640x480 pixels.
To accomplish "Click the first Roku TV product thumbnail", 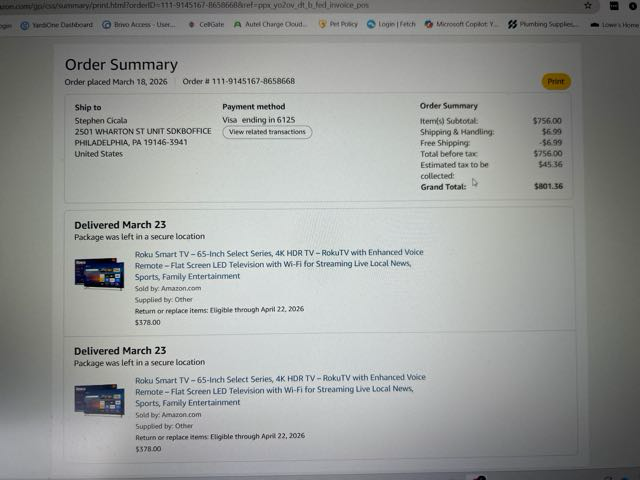I will pyautogui.click(x=99, y=273).
